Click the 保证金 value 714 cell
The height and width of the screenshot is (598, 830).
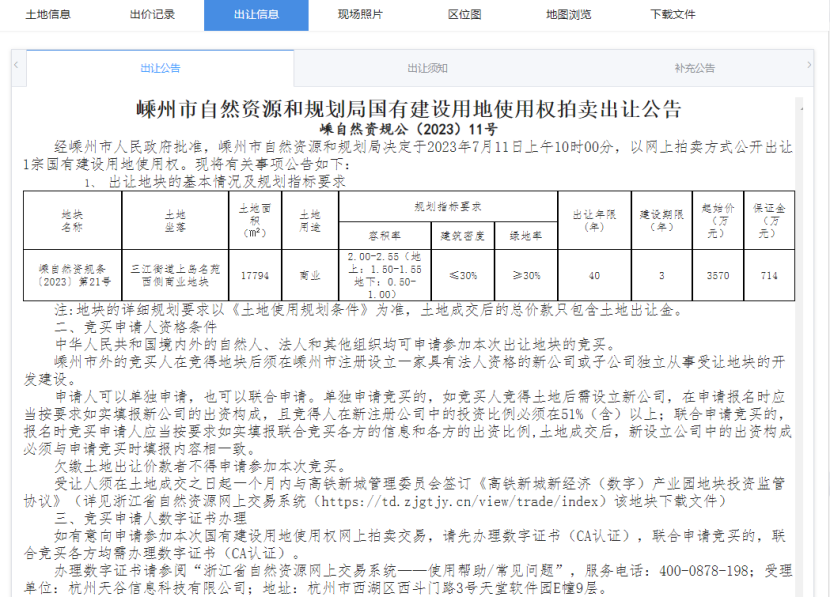pos(768,275)
